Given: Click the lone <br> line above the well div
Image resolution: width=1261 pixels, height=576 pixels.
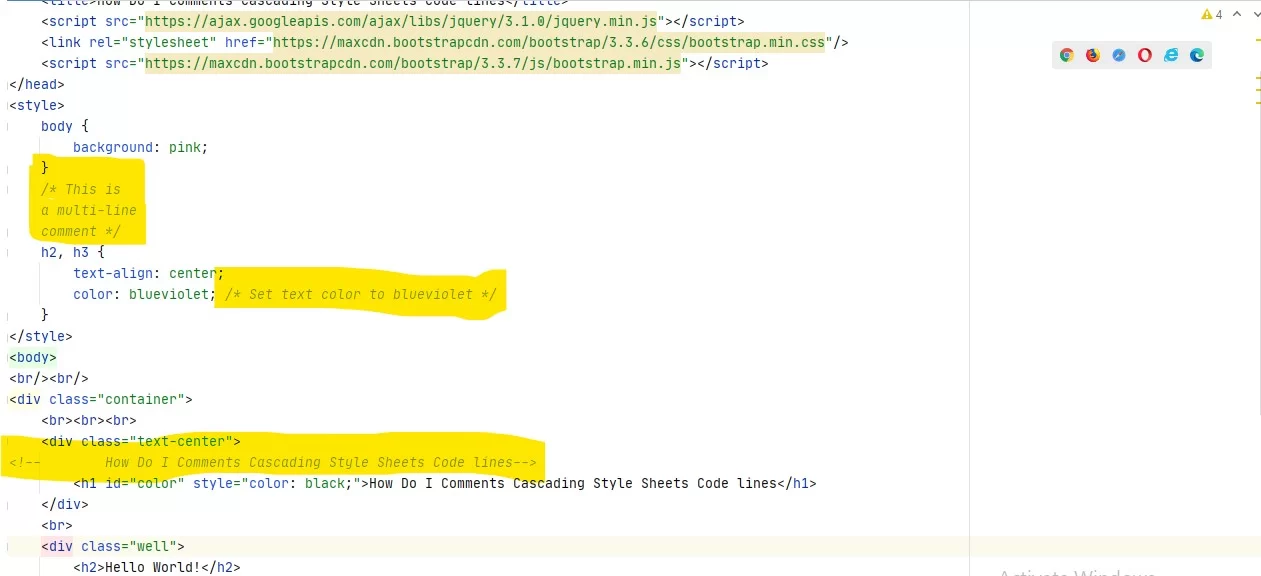Looking at the screenshot, I should coord(57,525).
